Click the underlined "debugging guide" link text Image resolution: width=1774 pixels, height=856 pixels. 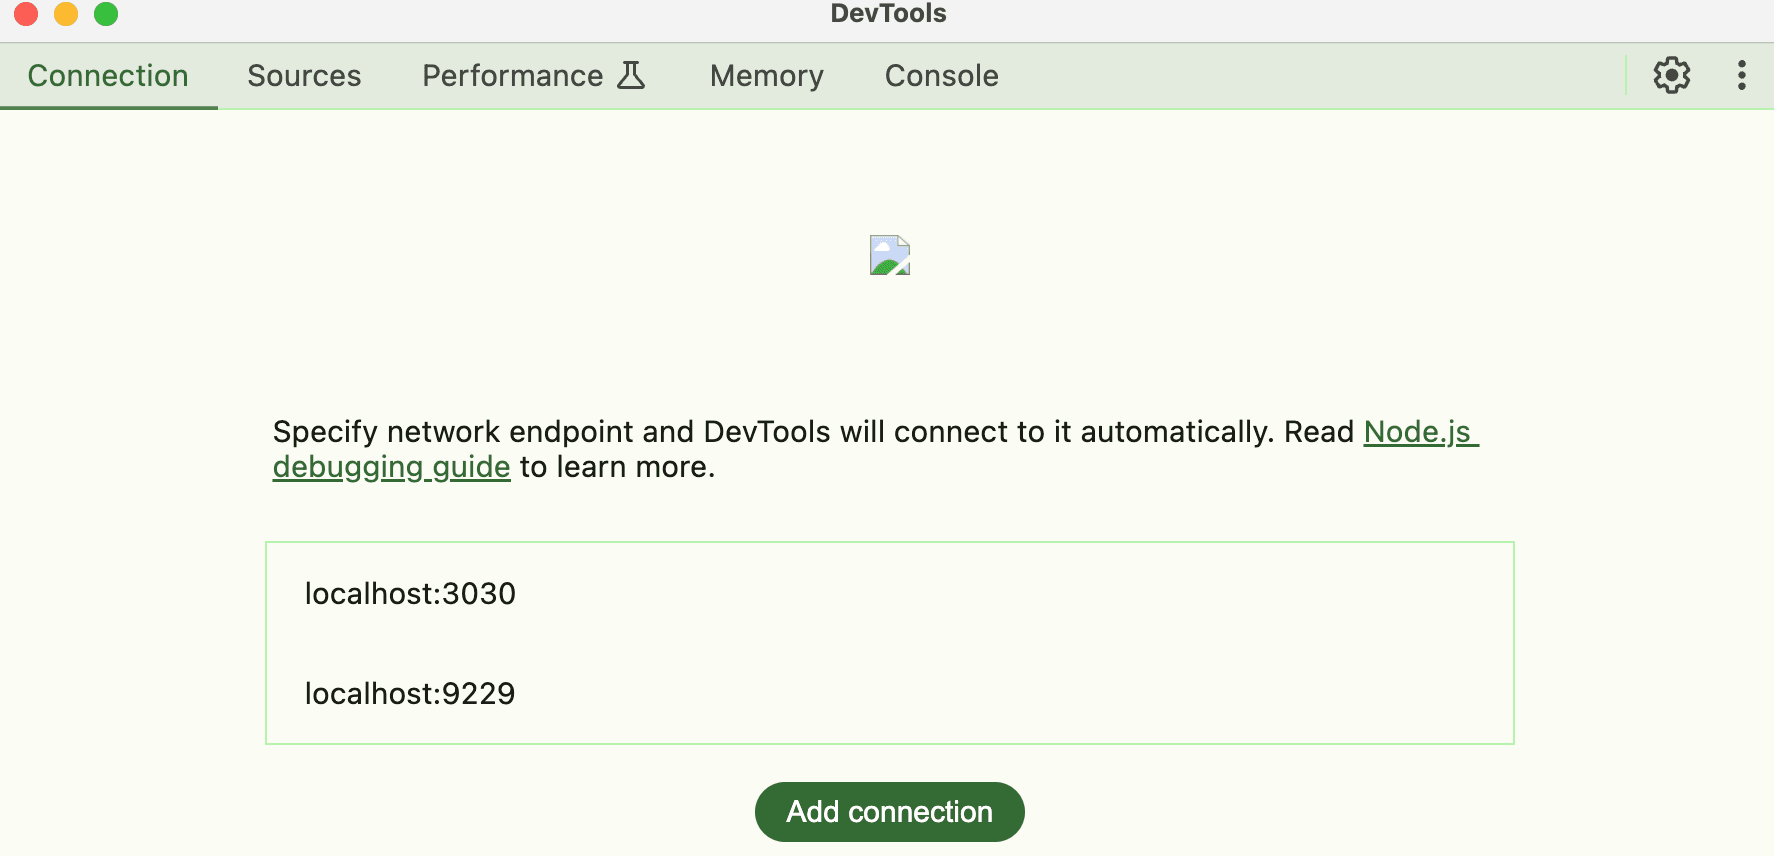[x=391, y=467]
